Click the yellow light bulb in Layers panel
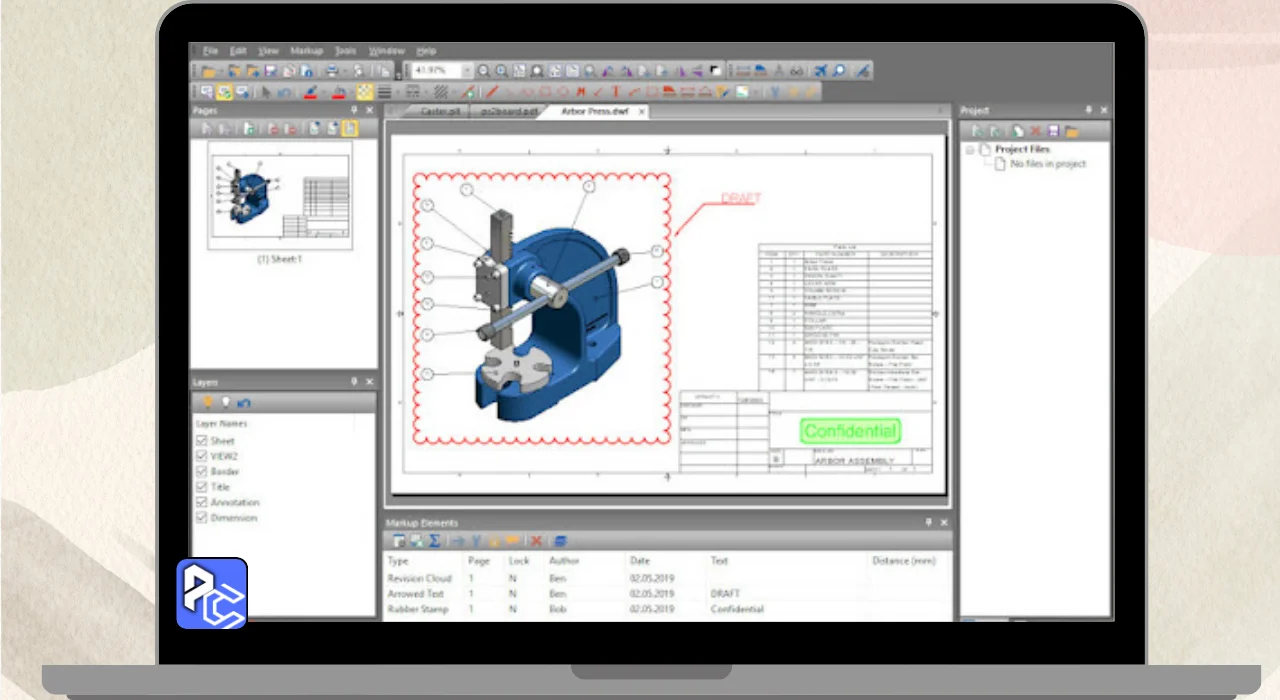Screen dimensions: 1280x700 tap(208, 403)
